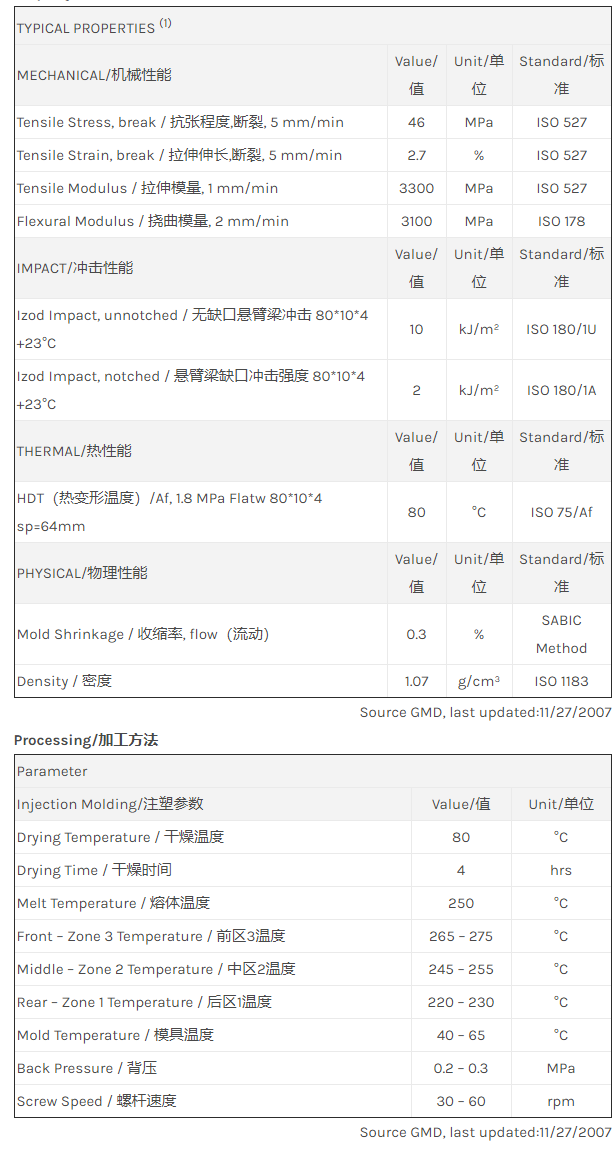This screenshot has height=1161, width=612.
Task: Click the footnote (1) superscript beside TYPICAL PROPERTIES
Action: click(x=165, y=24)
